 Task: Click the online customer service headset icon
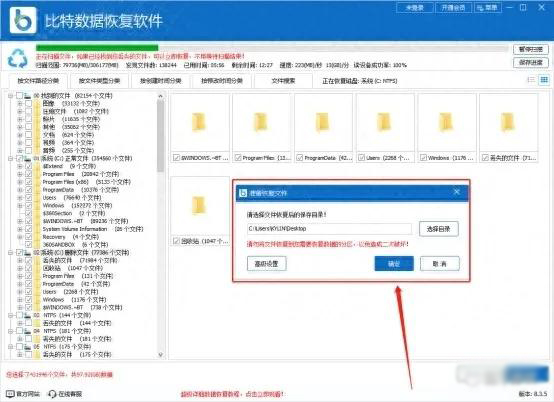point(52,394)
